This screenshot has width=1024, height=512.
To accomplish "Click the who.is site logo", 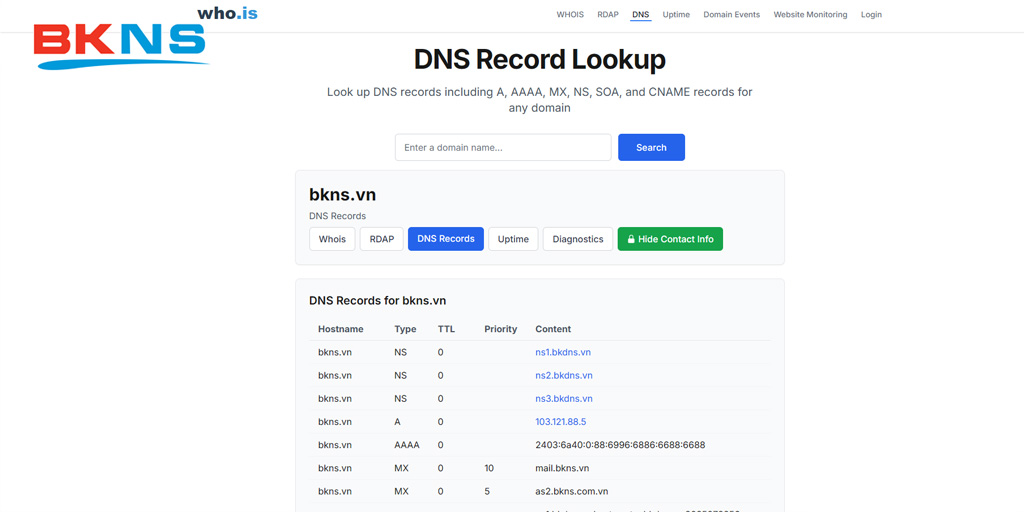I will coord(228,13).
